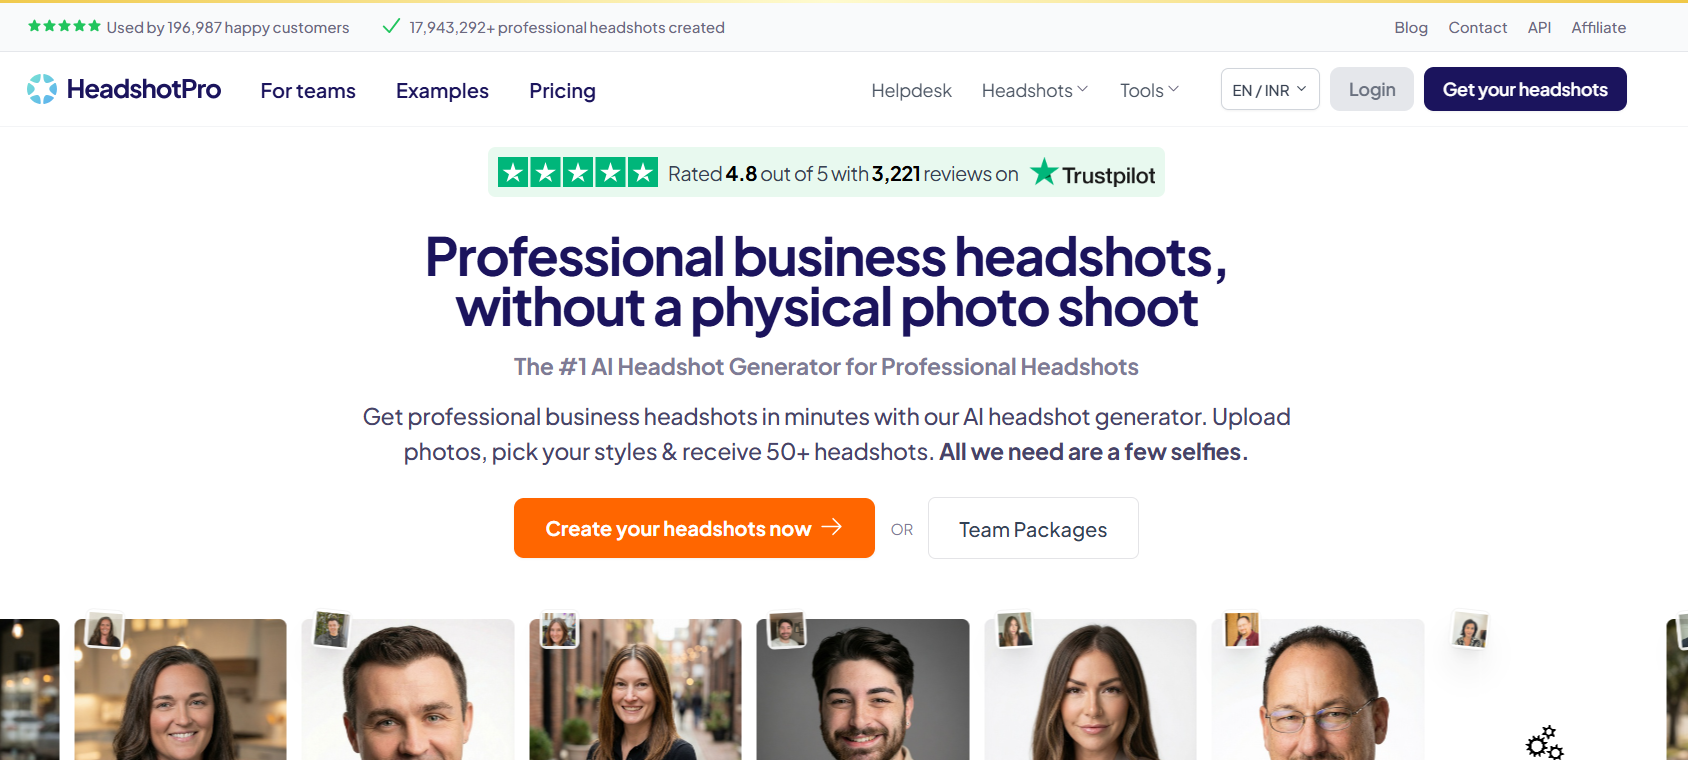Open the Affiliate link
Screen dimensions: 1688x760
(1598, 28)
